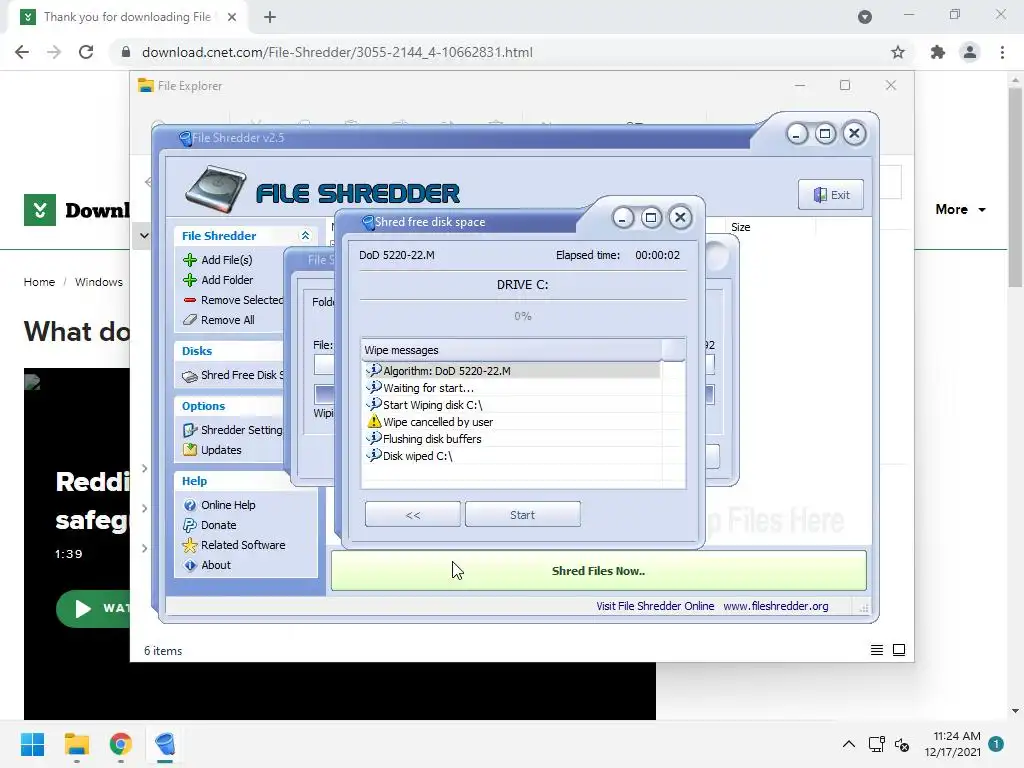Click the File Explorer navigation pane dropdown arrow
The image size is (1024, 768).
point(144,236)
